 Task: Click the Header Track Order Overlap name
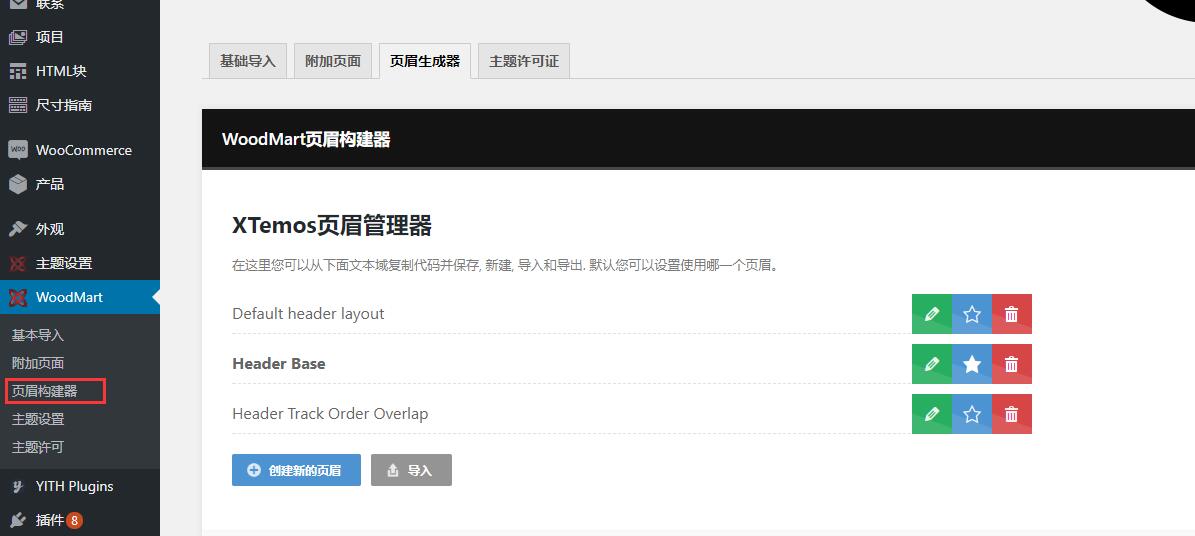point(330,414)
